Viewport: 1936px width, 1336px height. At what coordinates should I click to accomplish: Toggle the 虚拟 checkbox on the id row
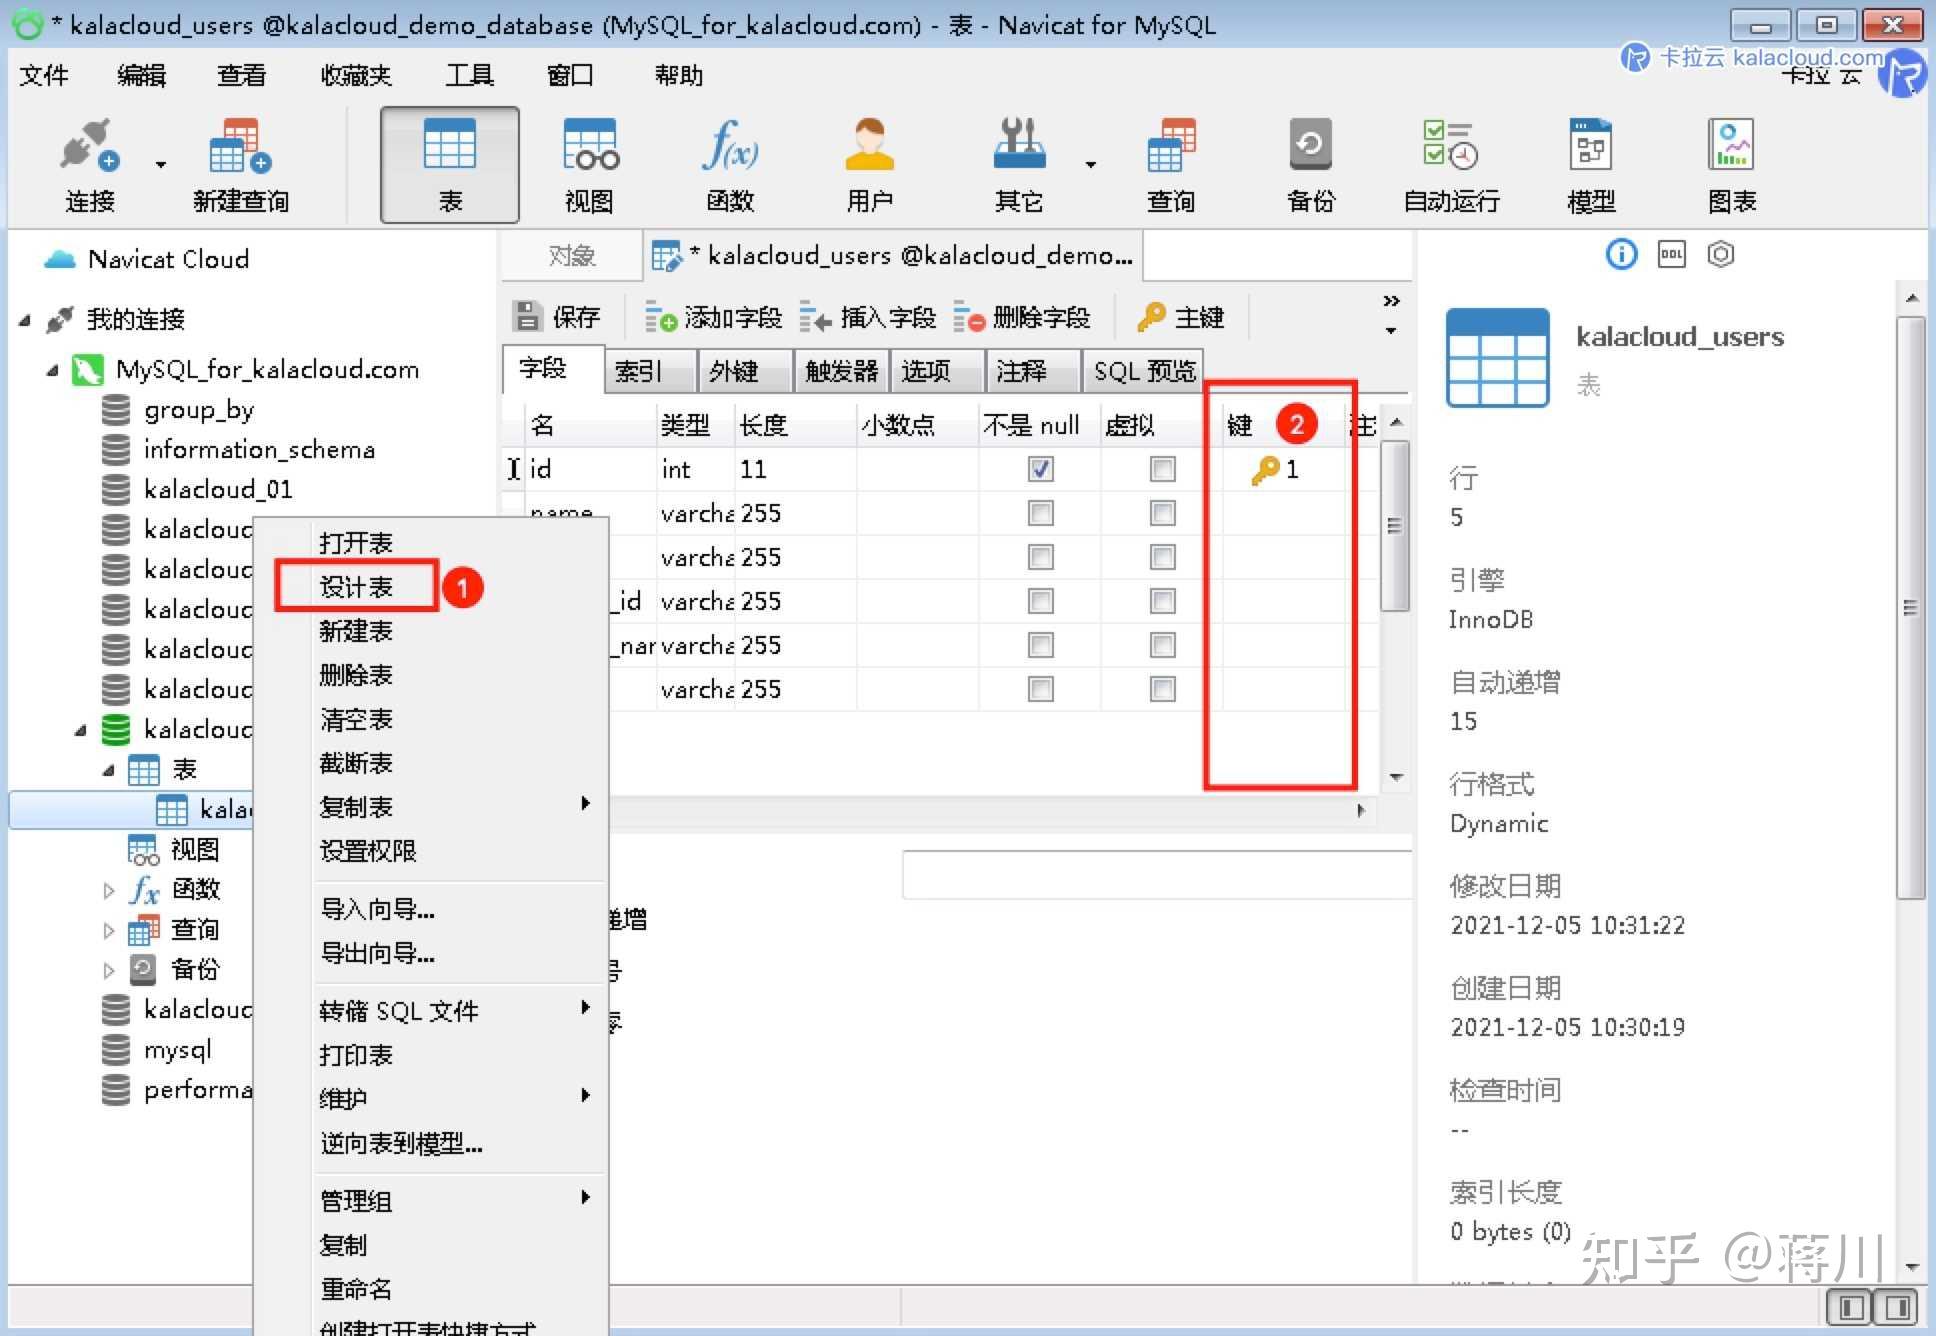click(1161, 468)
